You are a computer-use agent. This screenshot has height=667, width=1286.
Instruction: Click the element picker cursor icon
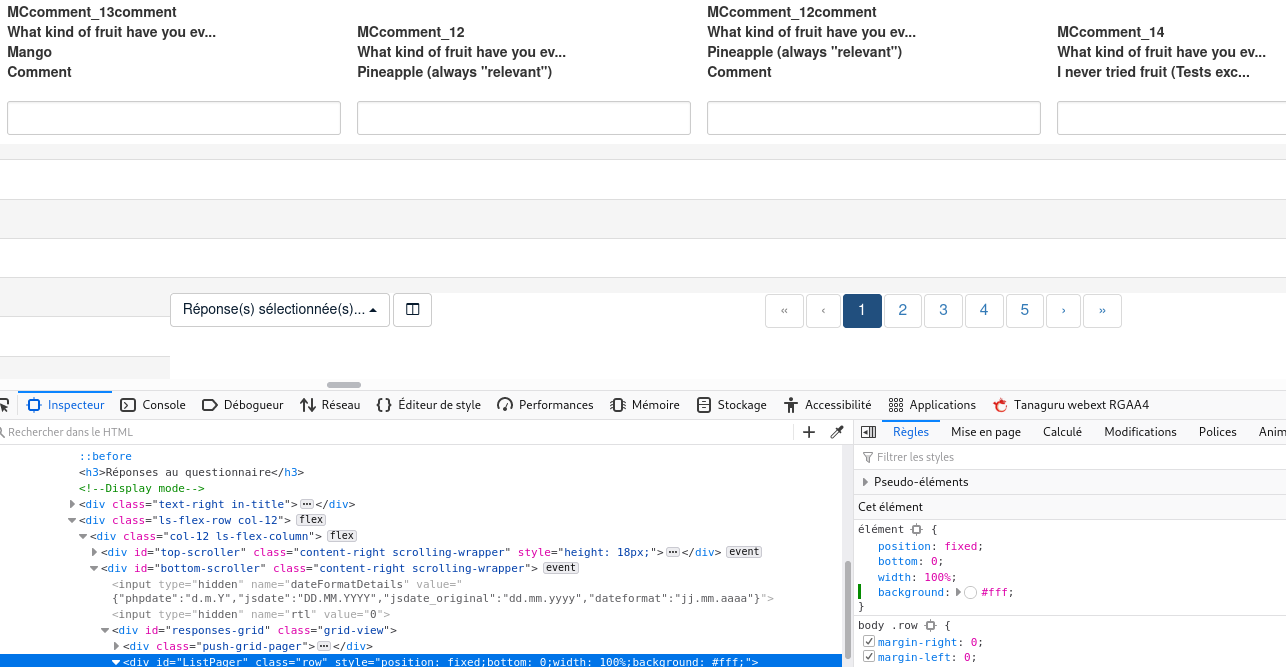tap(4, 405)
